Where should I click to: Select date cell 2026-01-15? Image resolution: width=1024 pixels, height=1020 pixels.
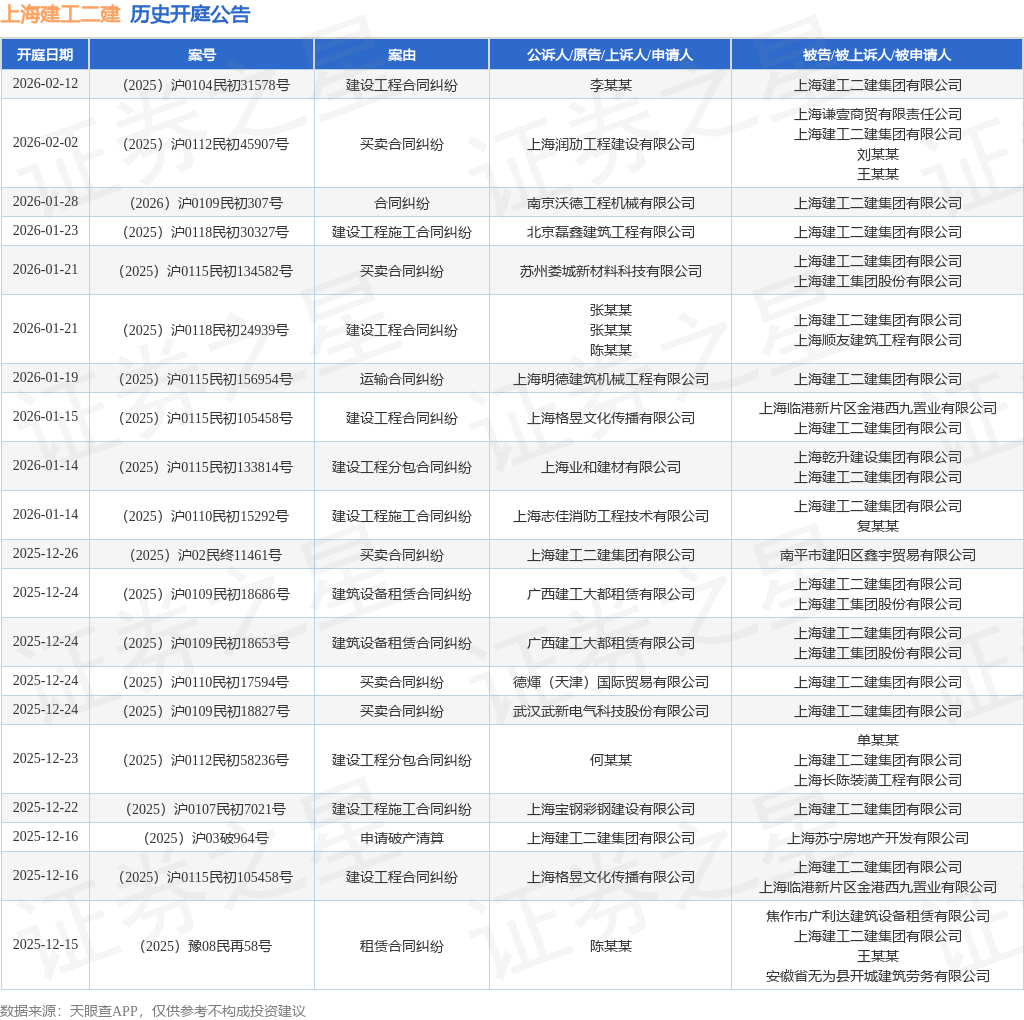point(45,417)
